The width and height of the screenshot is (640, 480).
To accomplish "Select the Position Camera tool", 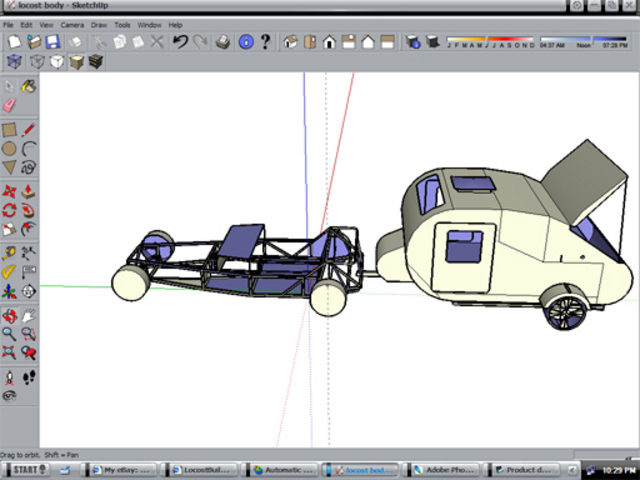I will click(9, 378).
